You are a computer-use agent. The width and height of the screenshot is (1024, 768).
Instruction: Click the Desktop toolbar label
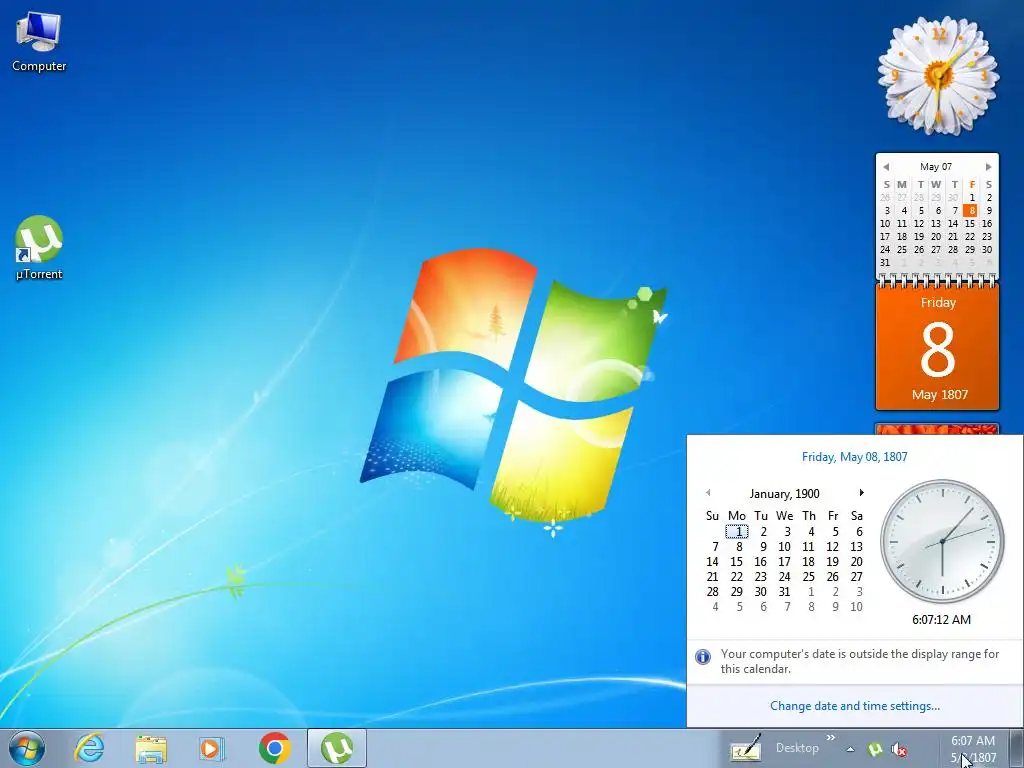(797, 748)
